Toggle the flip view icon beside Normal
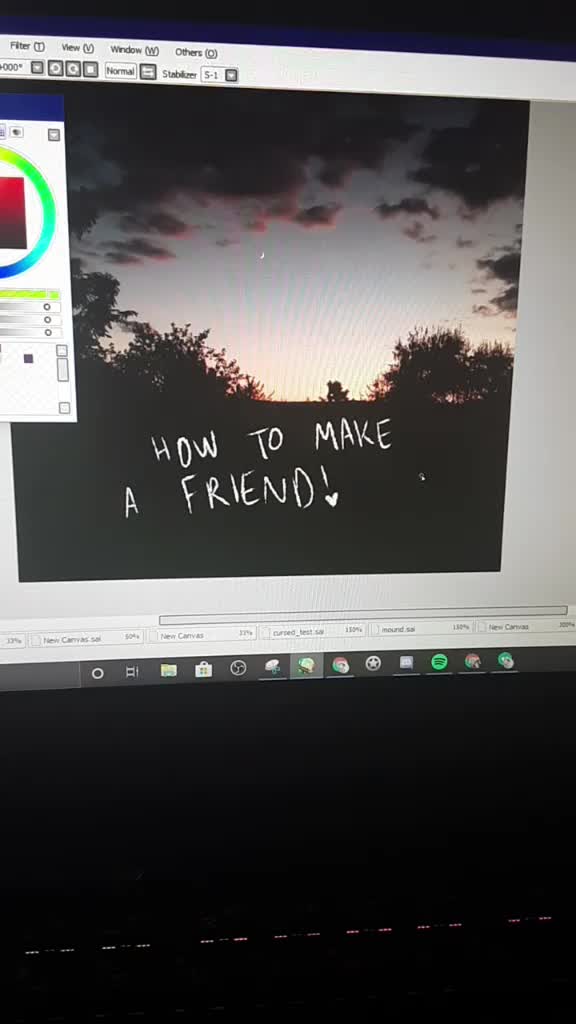576x1024 pixels. pyautogui.click(x=148, y=72)
